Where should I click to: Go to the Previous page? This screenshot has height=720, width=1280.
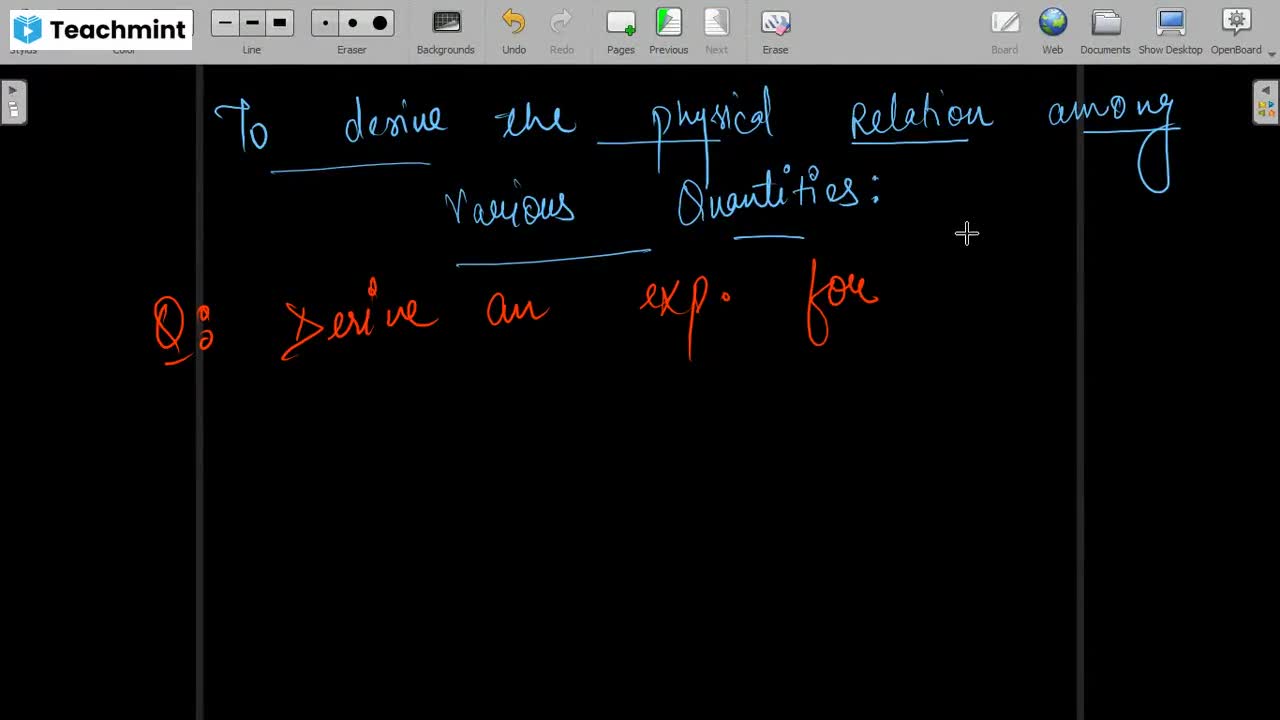click(x=668, y=23)
